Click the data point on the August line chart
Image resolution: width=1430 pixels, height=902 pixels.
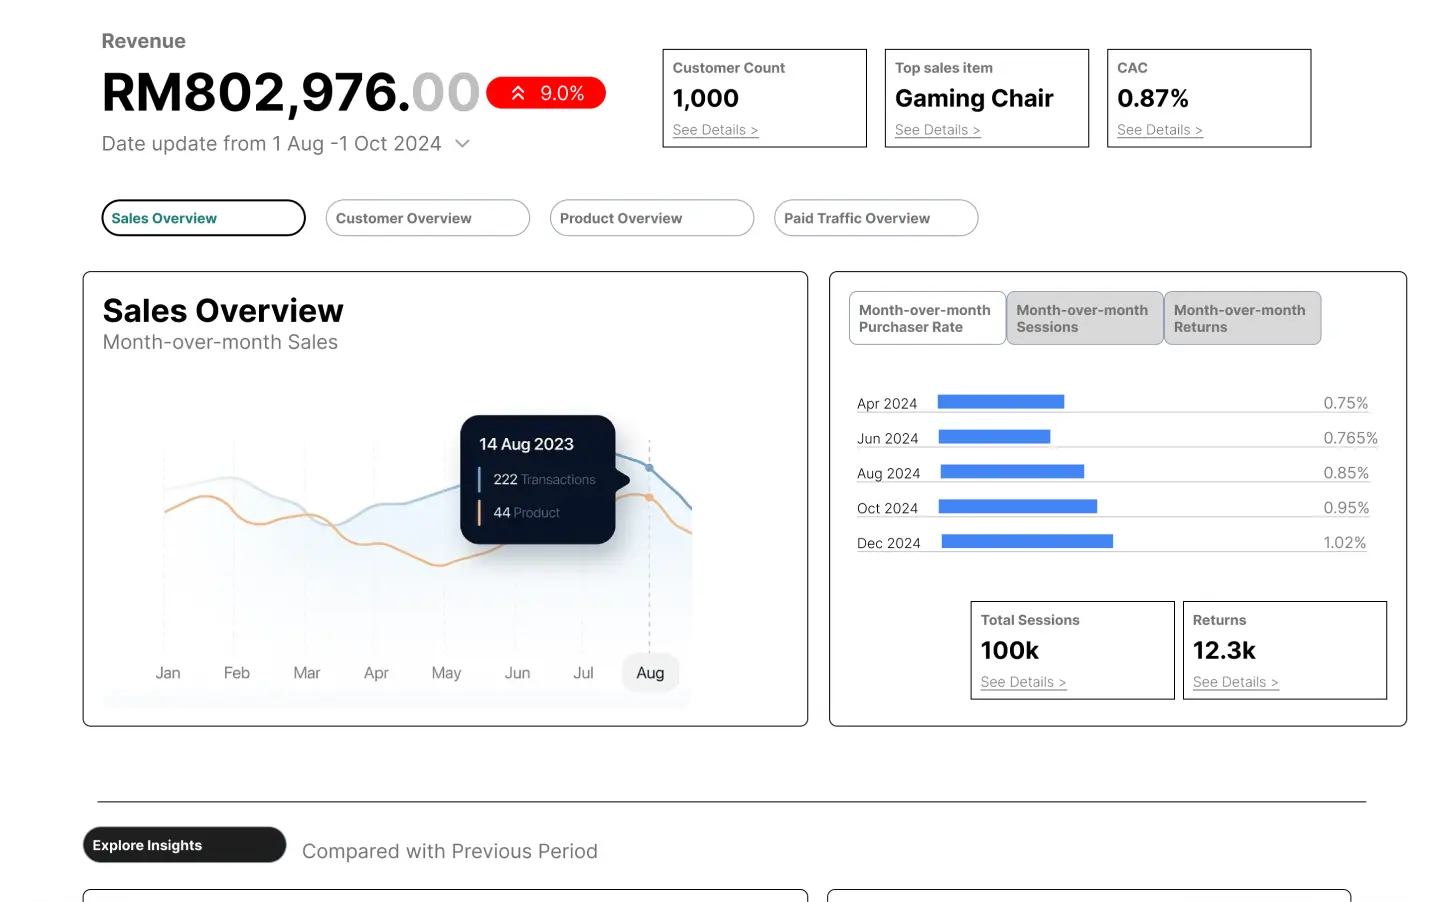[x=650, y=466]
